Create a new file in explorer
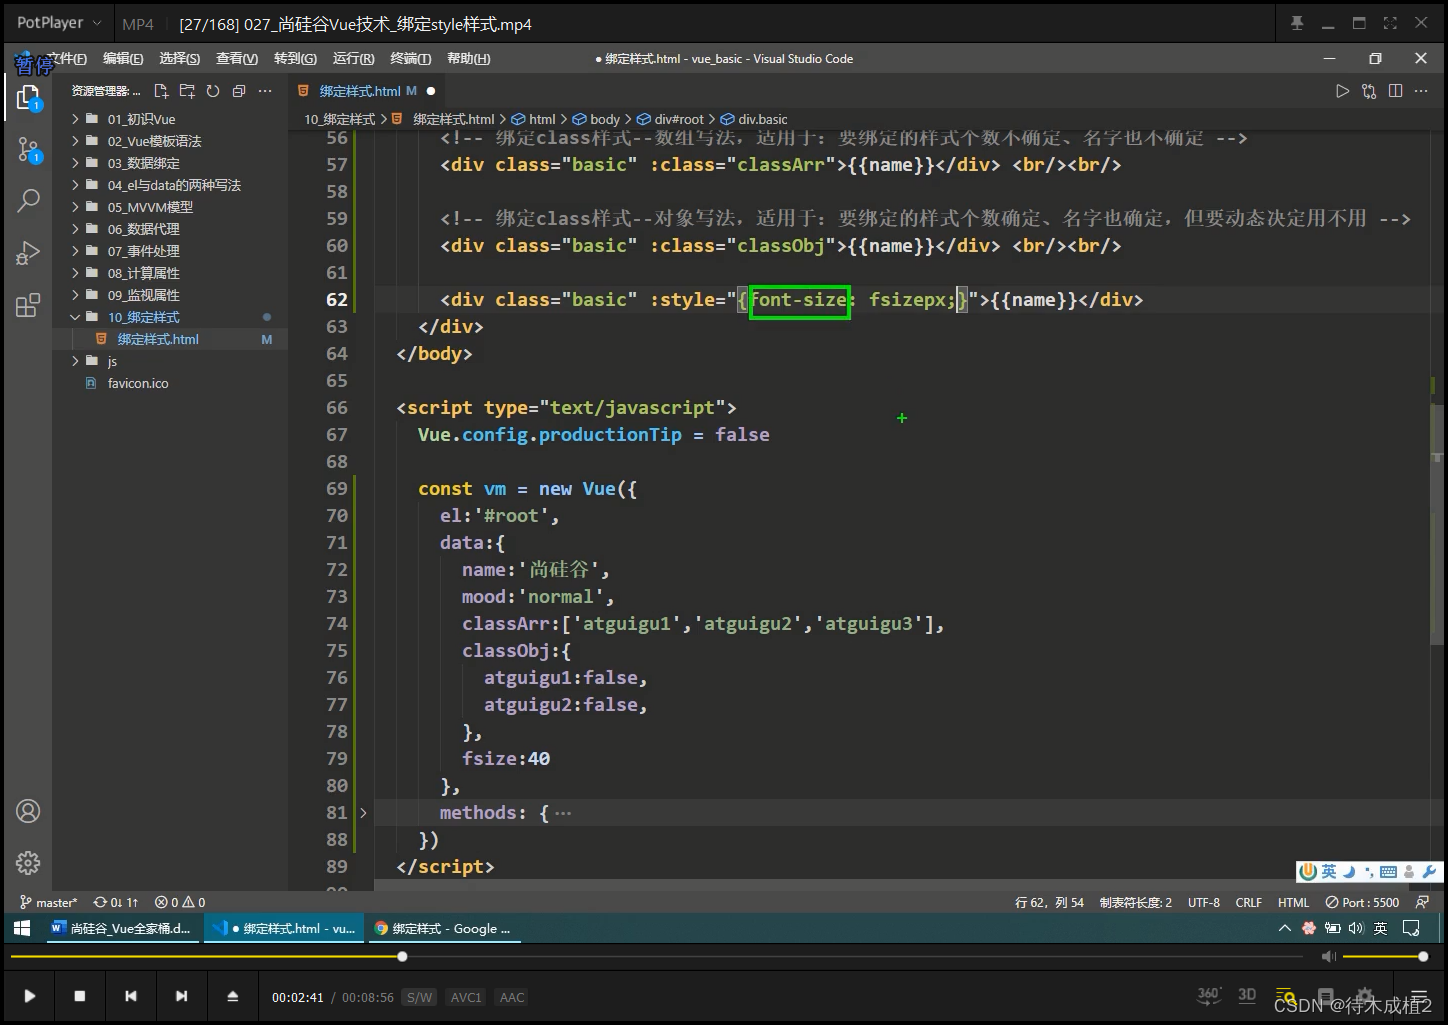Image resolution: width=1448 pixels, height=1025 pixels. (161, 91)
